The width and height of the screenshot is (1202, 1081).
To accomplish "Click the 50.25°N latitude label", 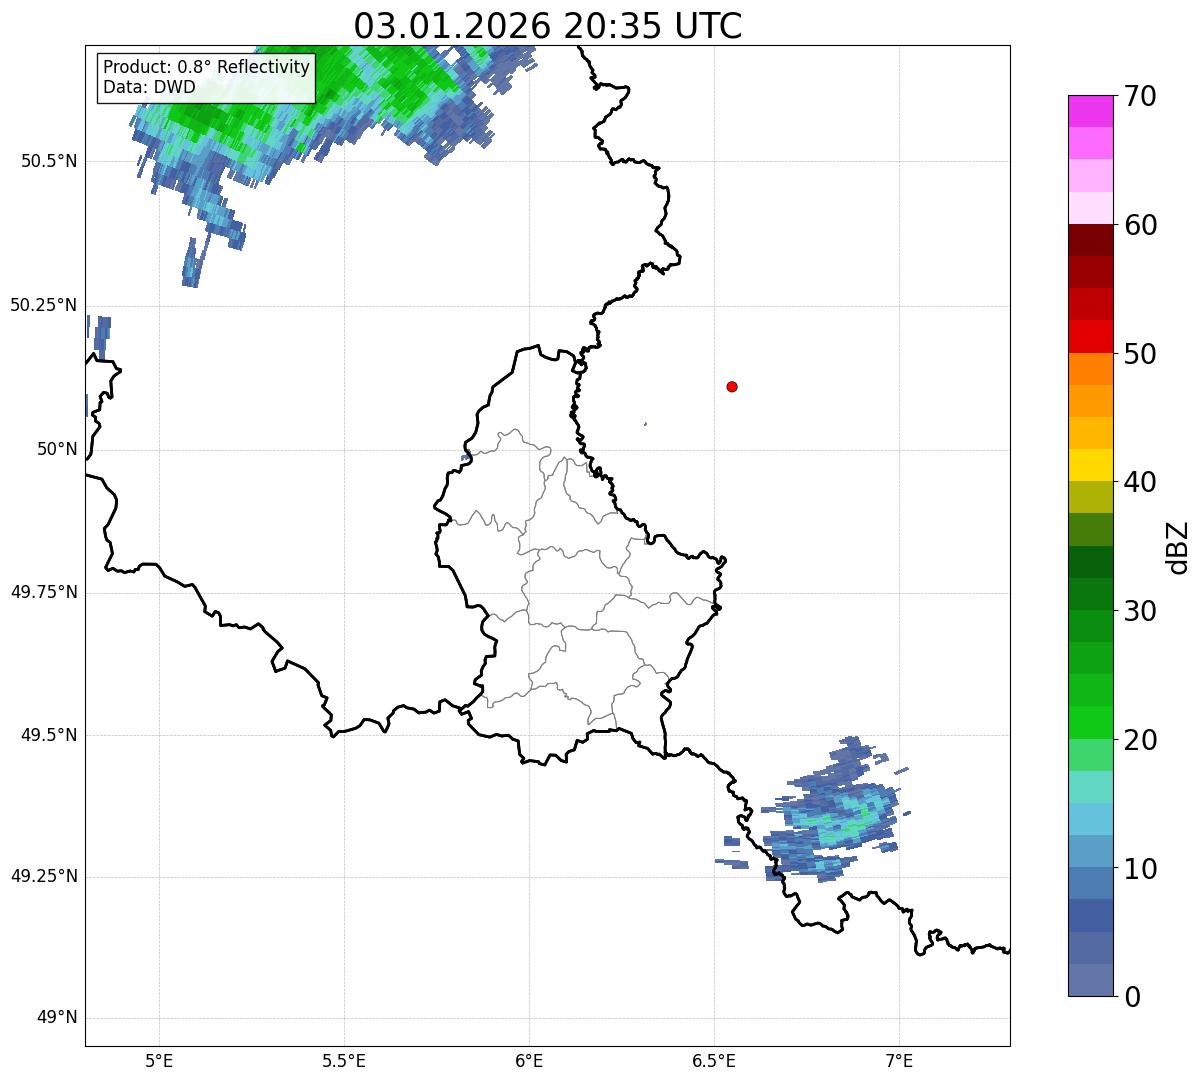I will [x=44, y=306].
